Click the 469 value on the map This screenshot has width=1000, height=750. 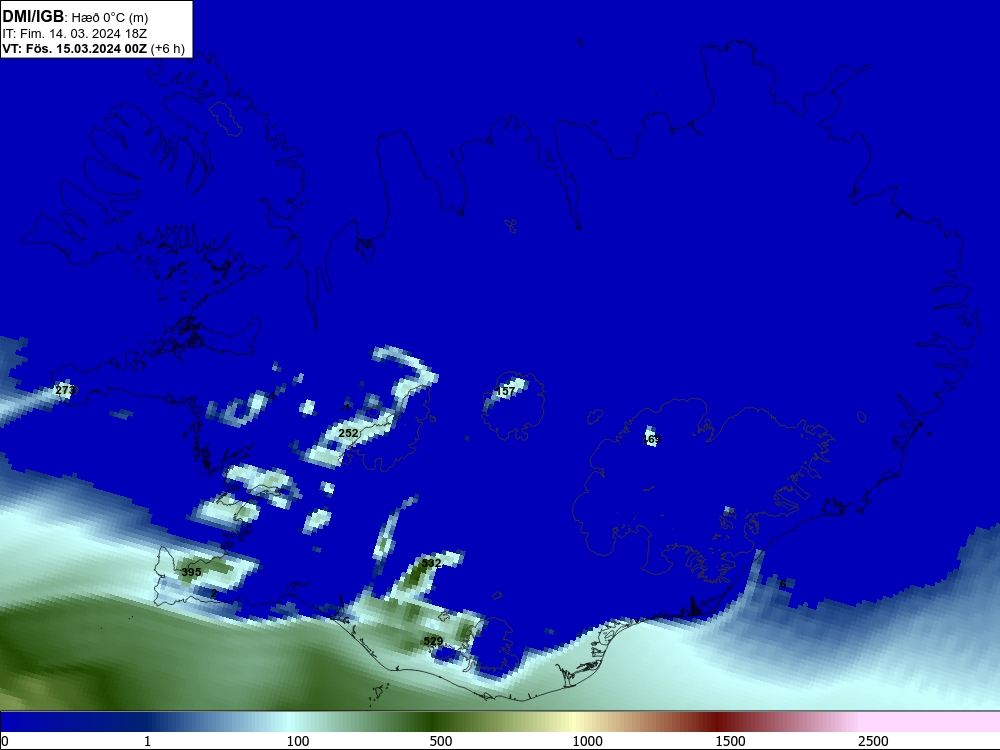(651, 439)
